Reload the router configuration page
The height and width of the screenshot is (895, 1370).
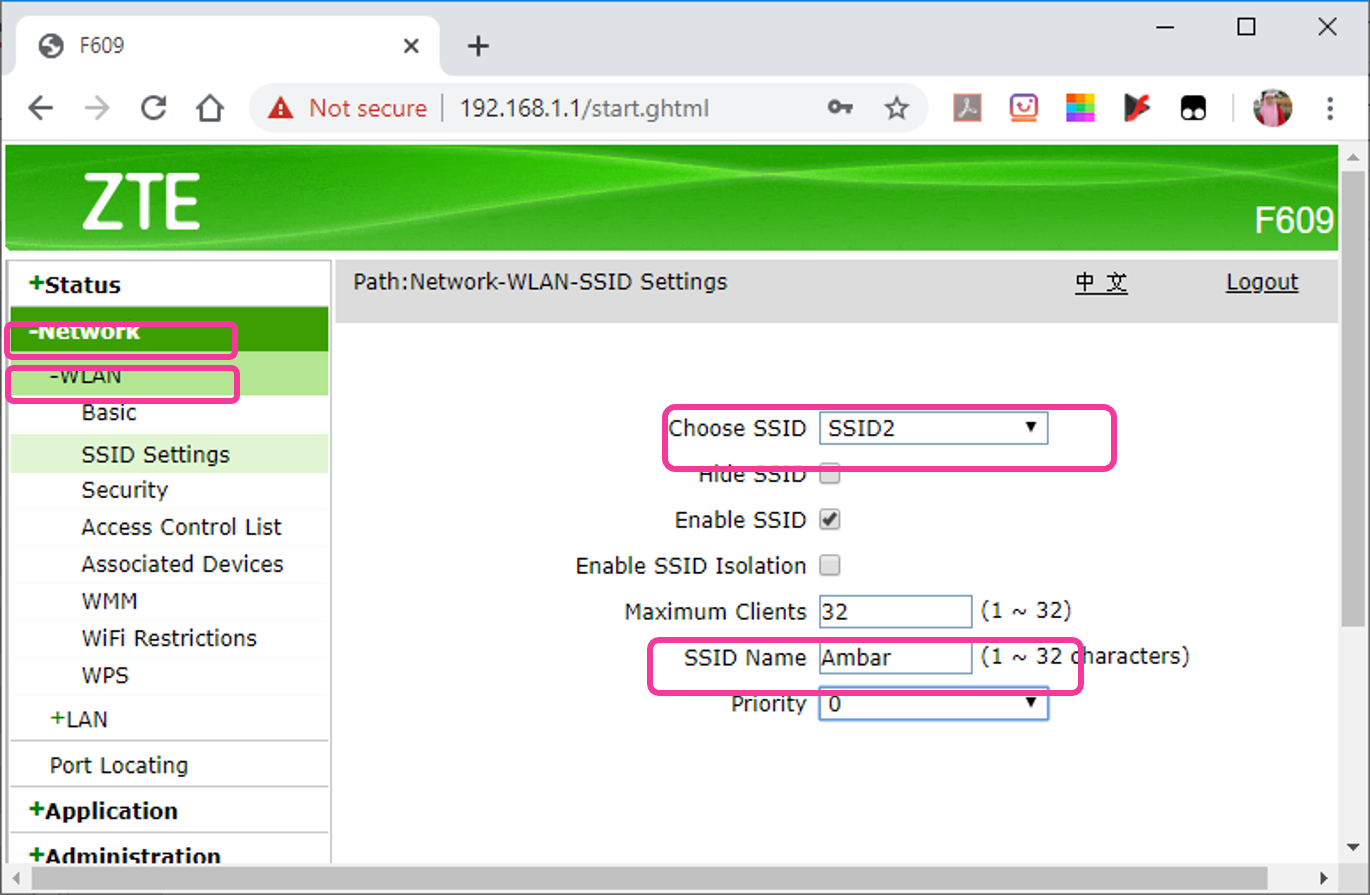154,108
